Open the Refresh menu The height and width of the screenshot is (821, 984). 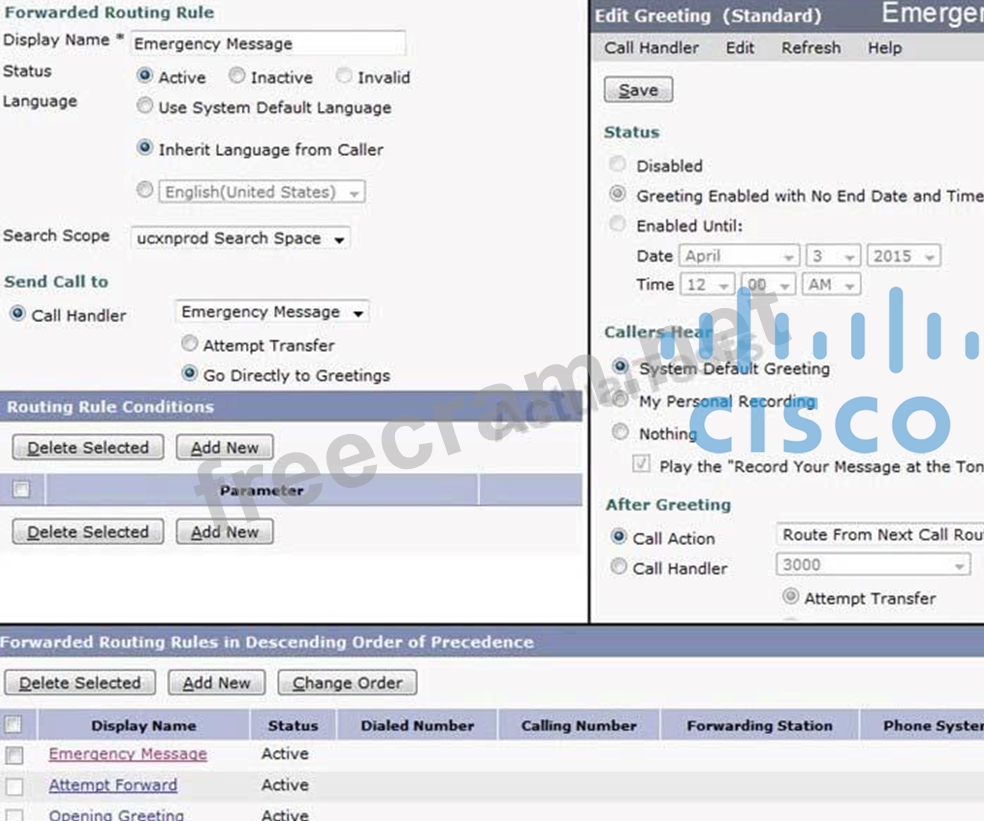point(810,48)
